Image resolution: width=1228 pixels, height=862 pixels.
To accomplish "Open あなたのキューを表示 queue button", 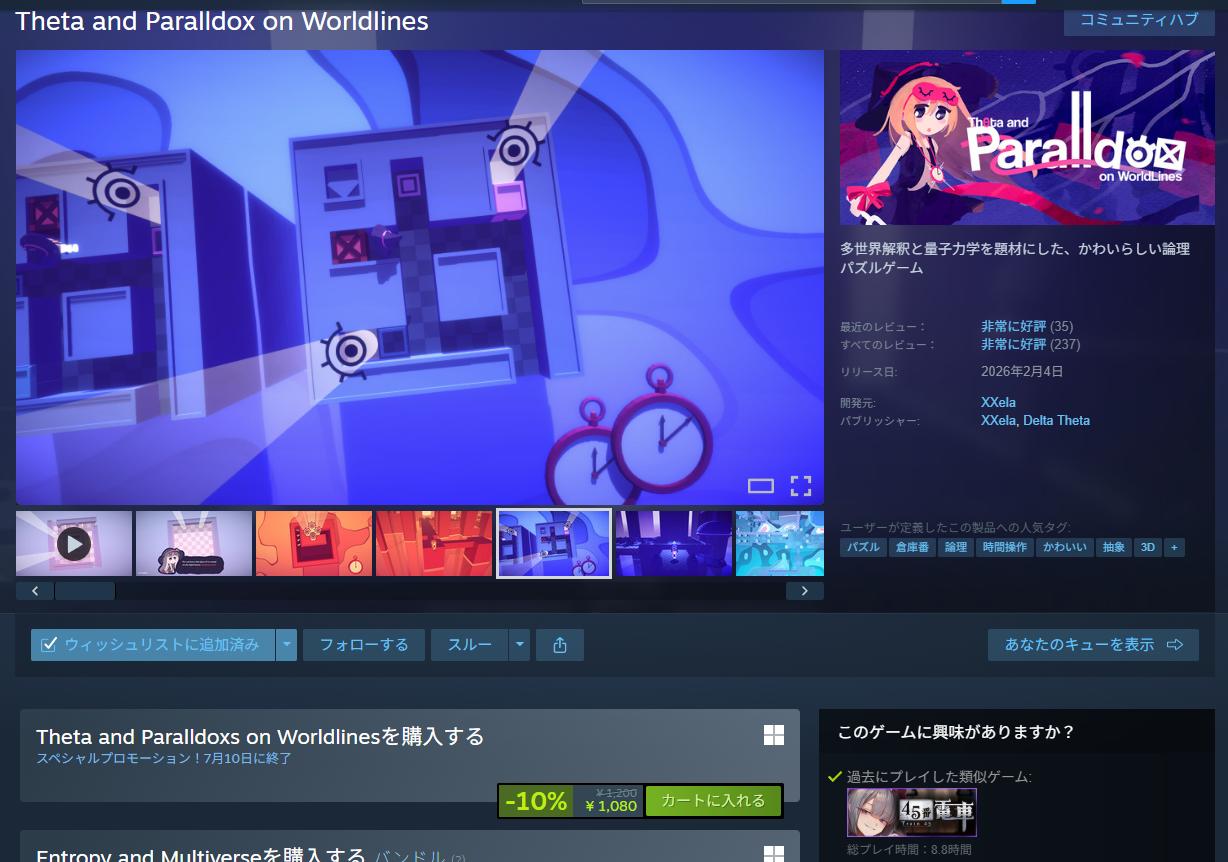I will pos(1094,645).
